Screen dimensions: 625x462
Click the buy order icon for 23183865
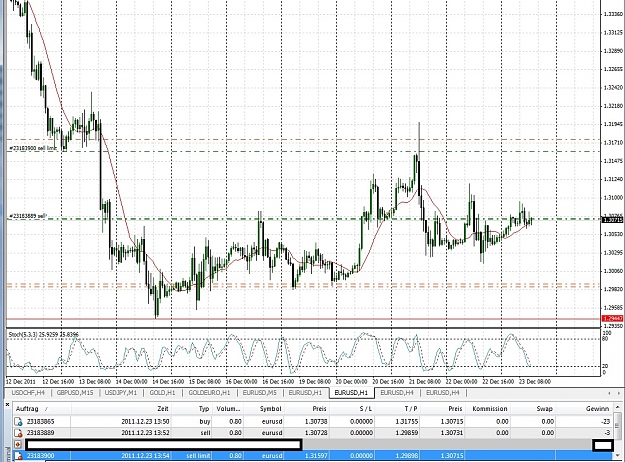(x=18, y=421)
